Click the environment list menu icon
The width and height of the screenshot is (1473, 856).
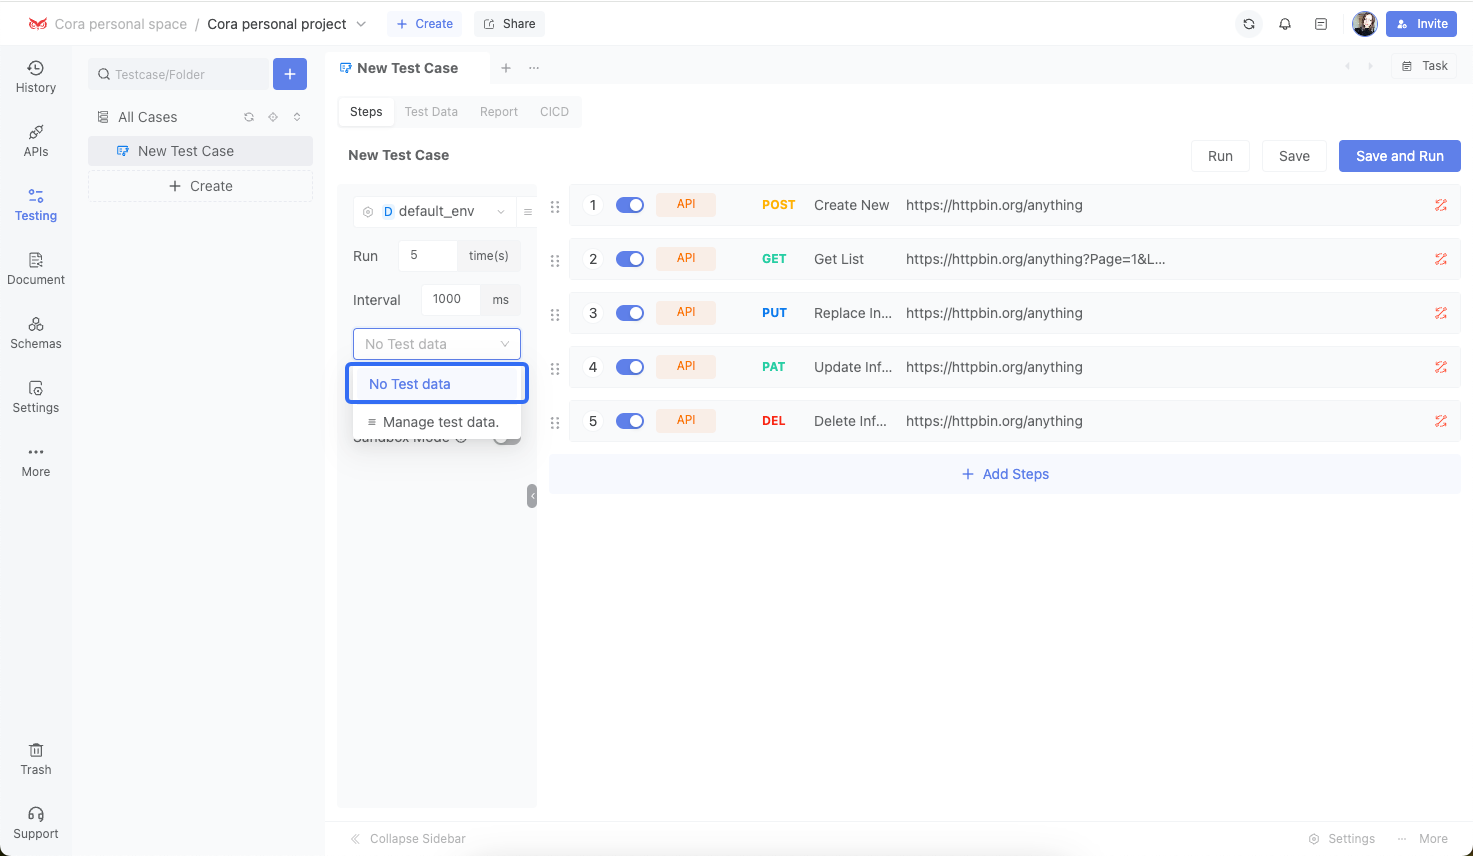point(528,212)
